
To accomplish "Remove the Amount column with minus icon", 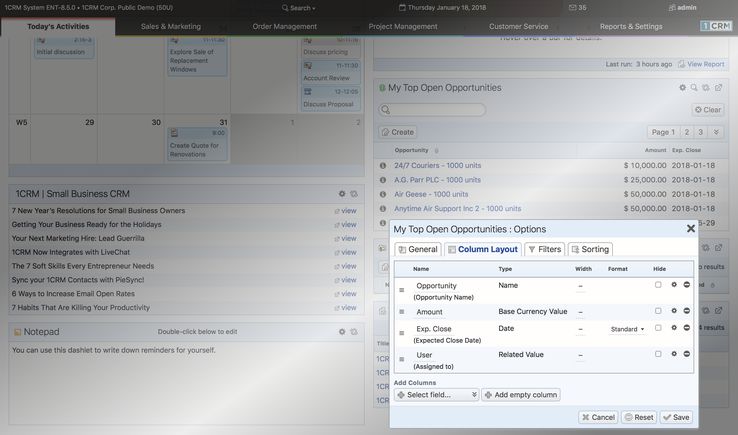I will [687, 311].
